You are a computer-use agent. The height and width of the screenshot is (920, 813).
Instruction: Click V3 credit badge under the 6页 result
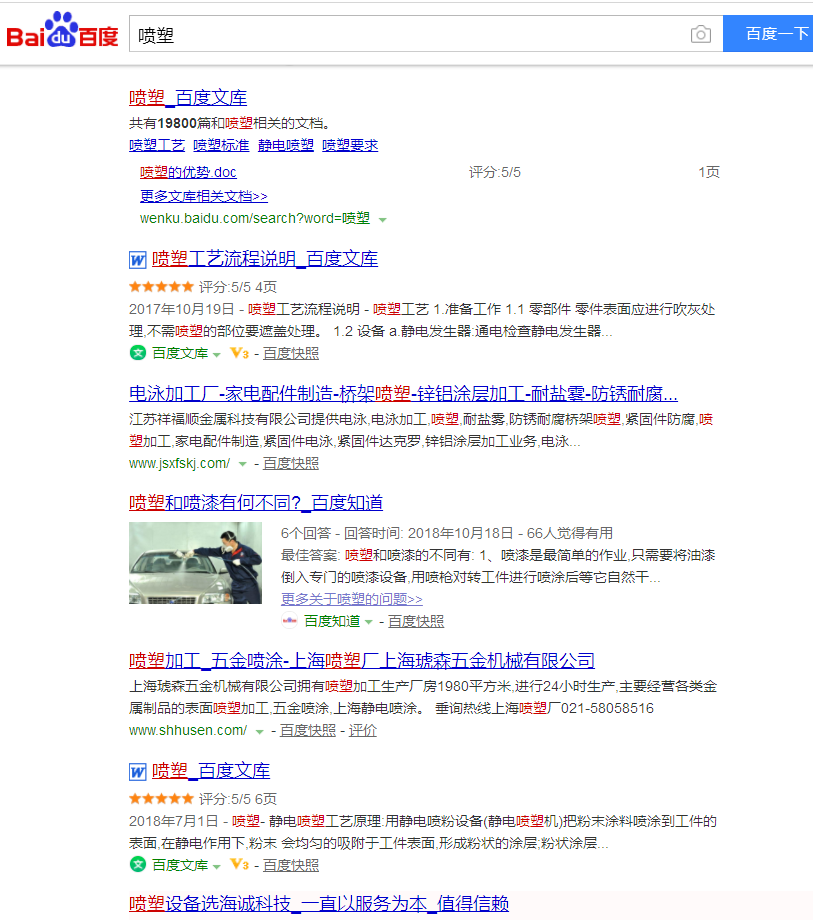click(239, 865)
